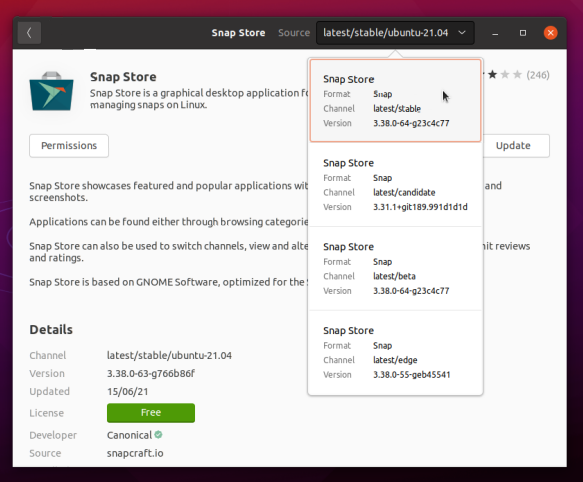Click the filled star rating icon
Viewport: 583px width, 482px height.
(x=492, y=75)
